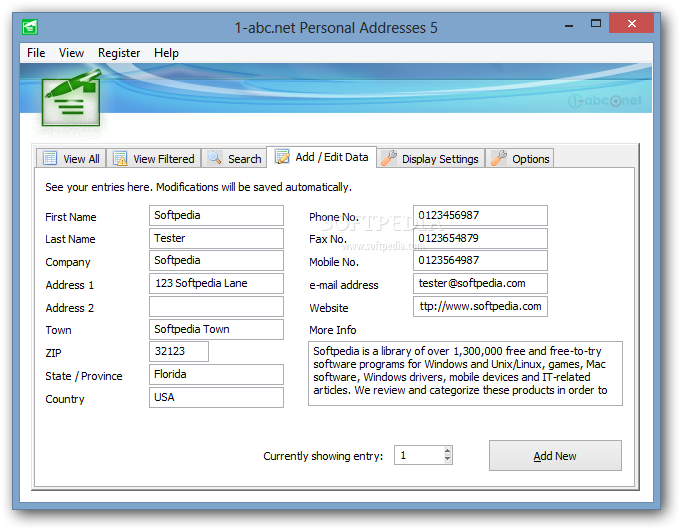The width and height of the screenshot is (681, 530).
Task: Click the First Name field with Softpedia
Action: [x=216, y=215]
